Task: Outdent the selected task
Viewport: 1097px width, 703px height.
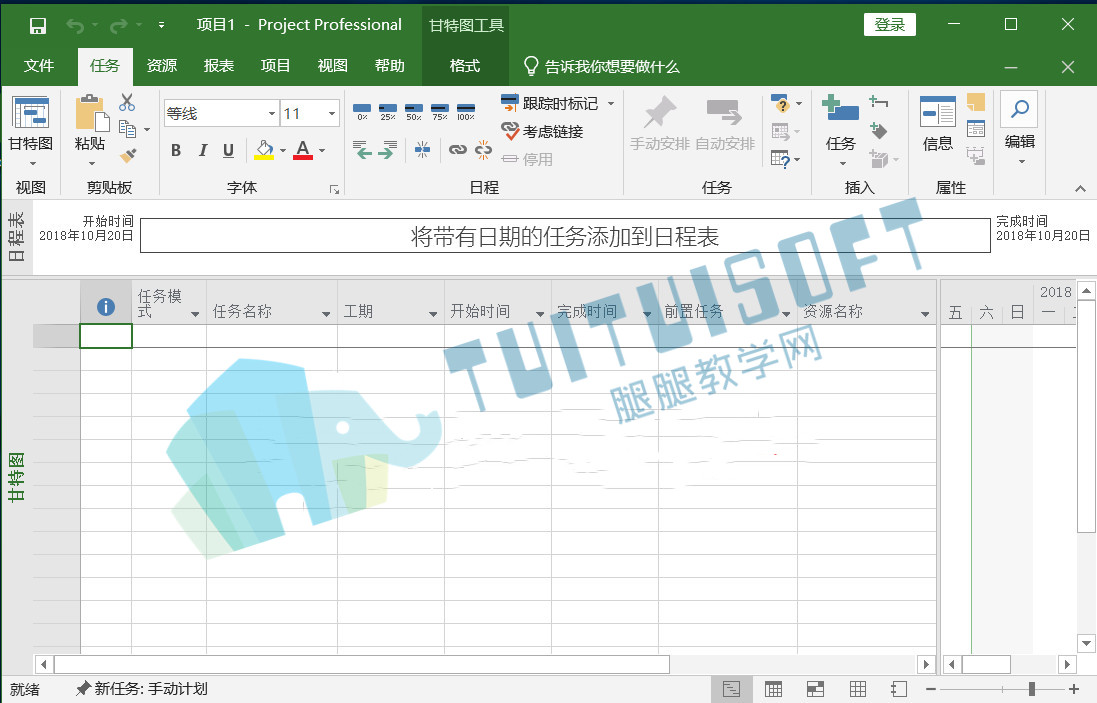Action: tap(362, 149)
